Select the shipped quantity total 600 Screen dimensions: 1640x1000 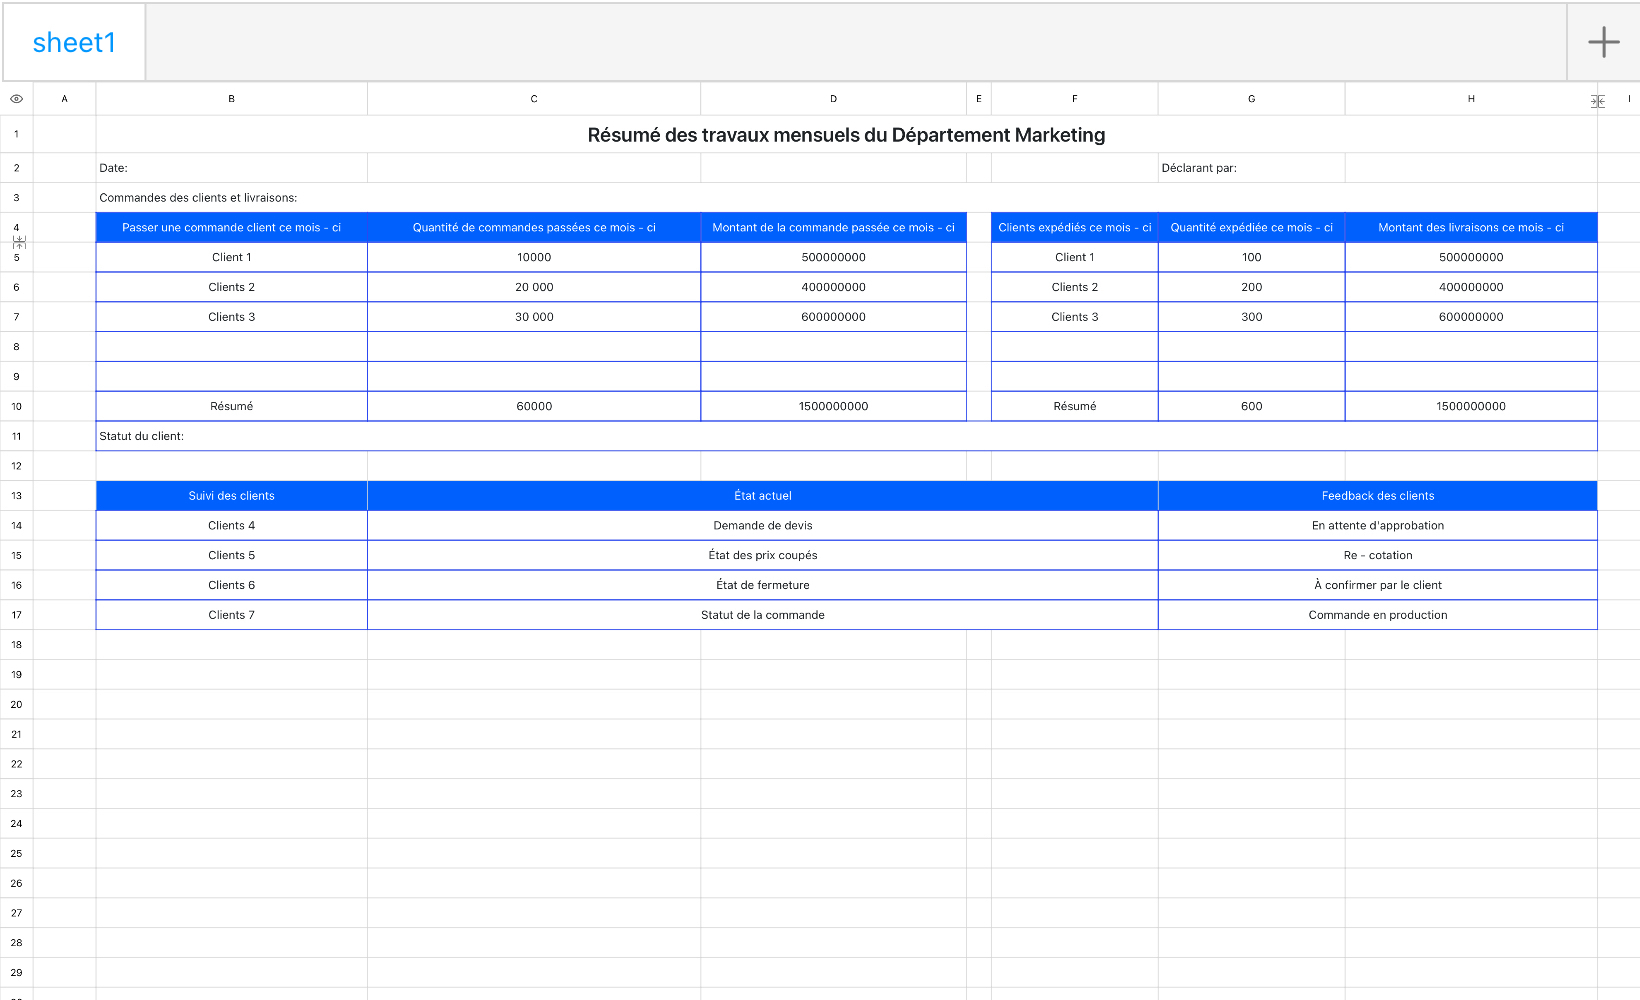(x=1251, y=406)
